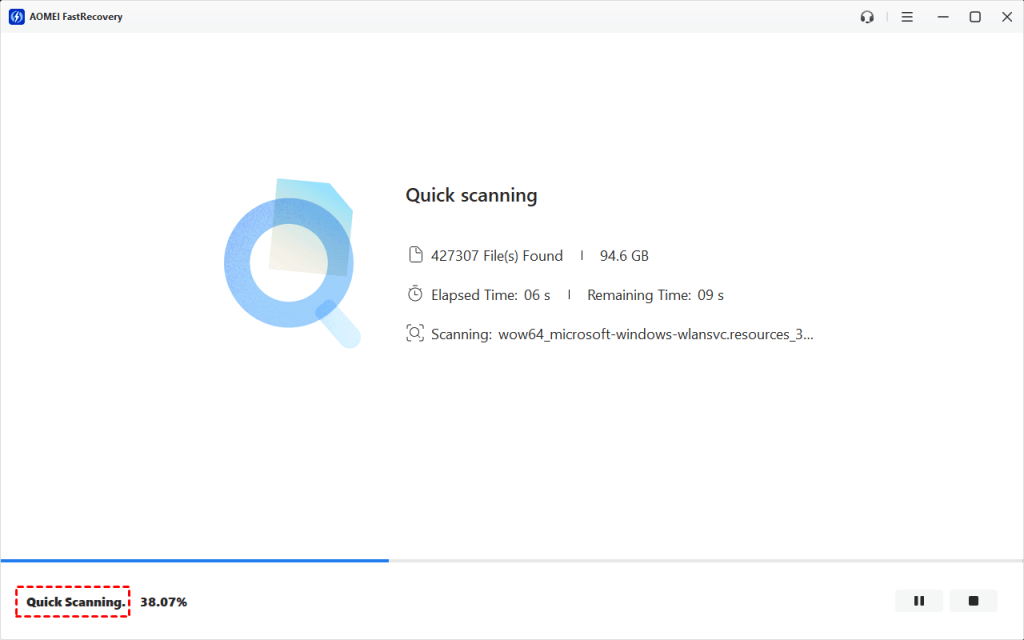Click the Quick Scanning. status label
This screenshot has height=640, width=1024.
point(75,602)
